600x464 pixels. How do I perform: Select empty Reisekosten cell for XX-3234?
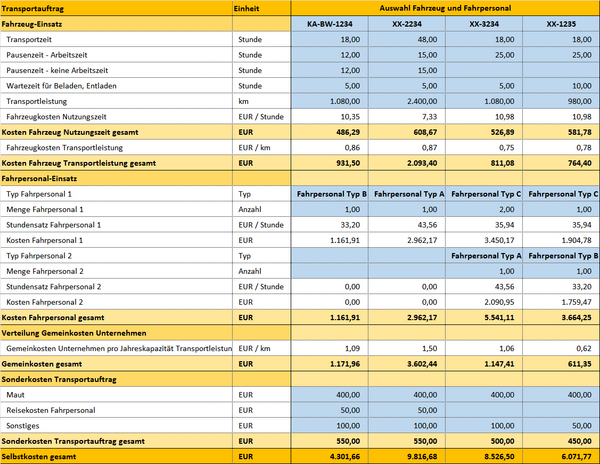tap(484, 410)
